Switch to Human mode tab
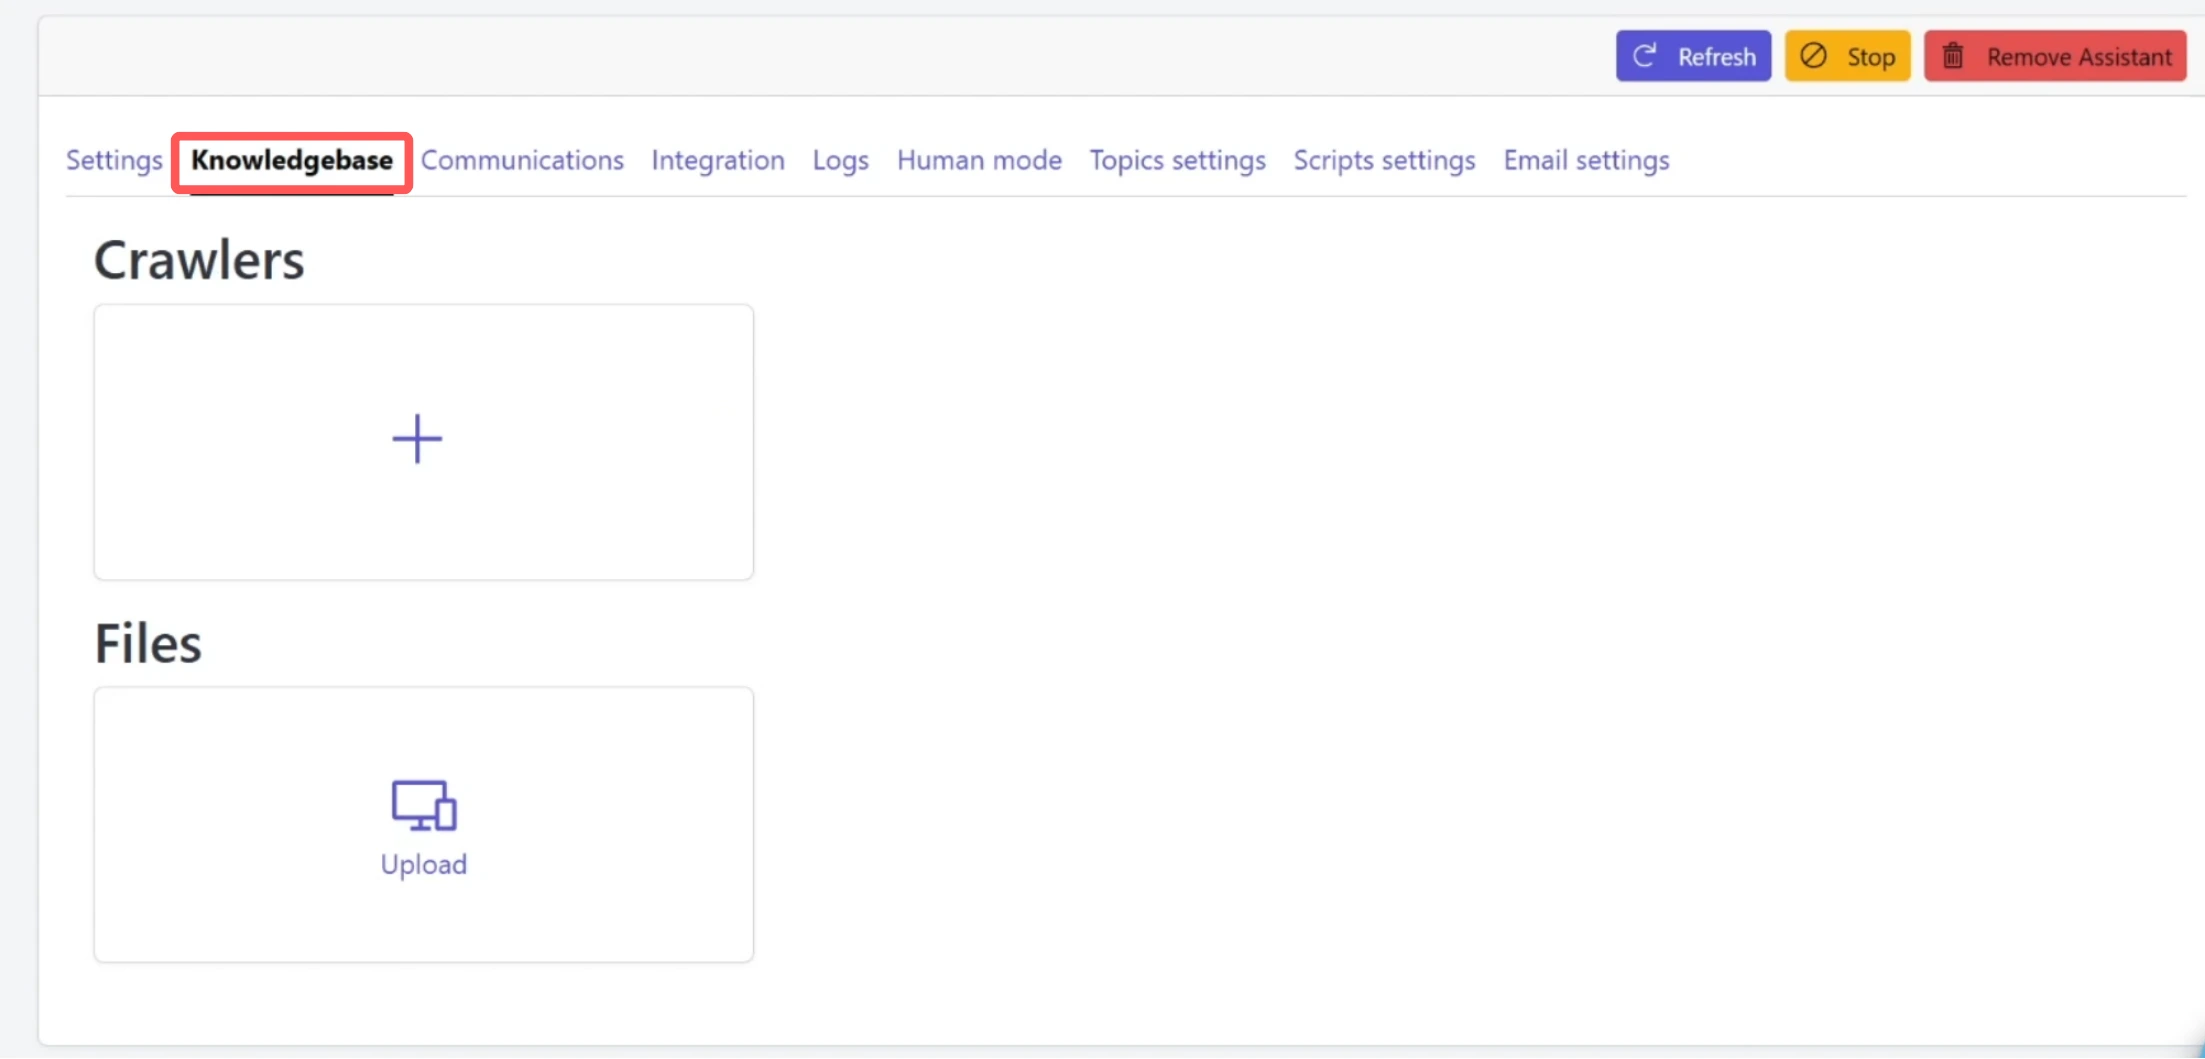Screen dimensions: 2205x1059 coord(979,160)
